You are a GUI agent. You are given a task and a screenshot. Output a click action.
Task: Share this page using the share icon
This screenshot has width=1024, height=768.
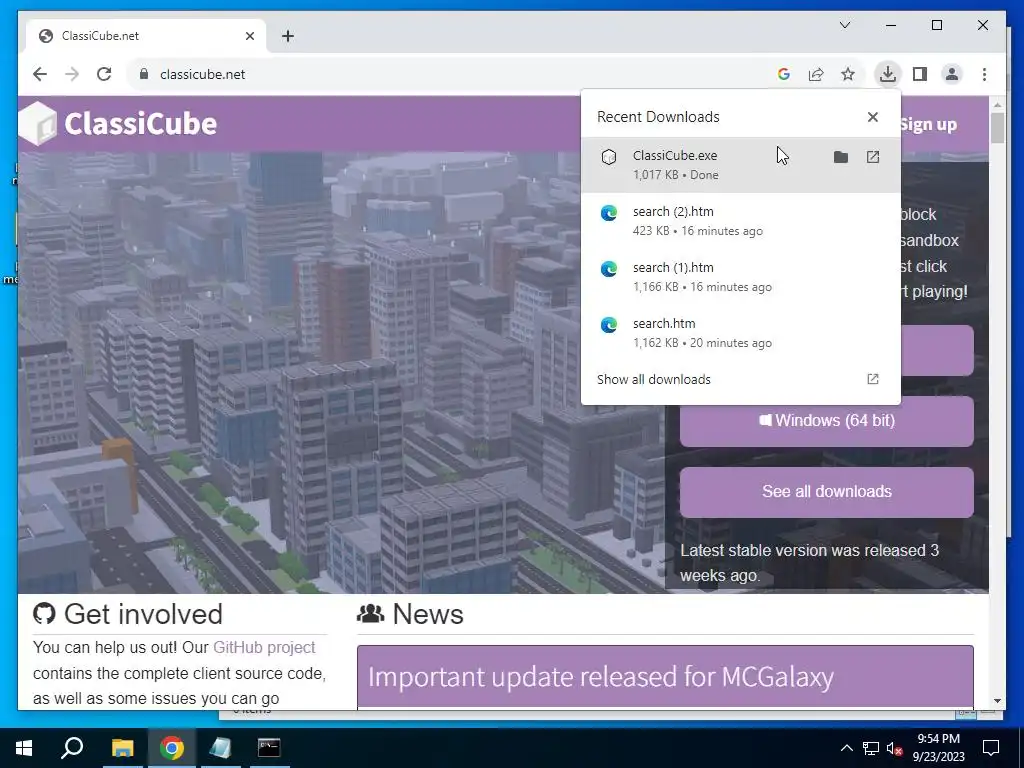click(x=816, y=74)
